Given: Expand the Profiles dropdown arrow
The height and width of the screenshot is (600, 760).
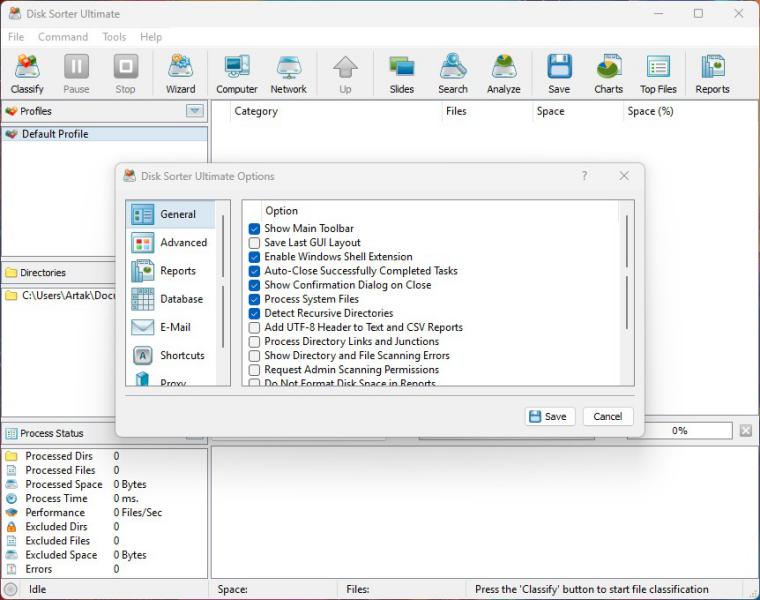Looking at the screenshot, I should [x=195, y=111].
